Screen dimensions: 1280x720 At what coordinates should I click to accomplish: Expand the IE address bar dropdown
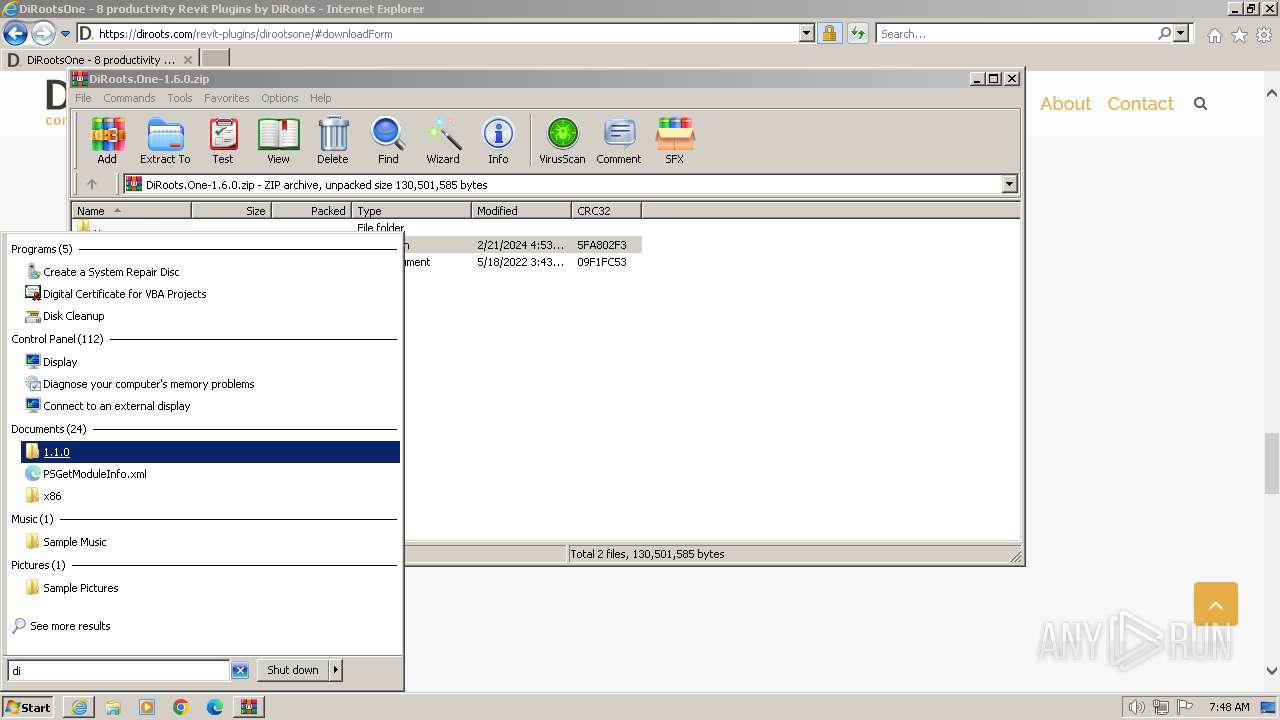click(807, 33)
